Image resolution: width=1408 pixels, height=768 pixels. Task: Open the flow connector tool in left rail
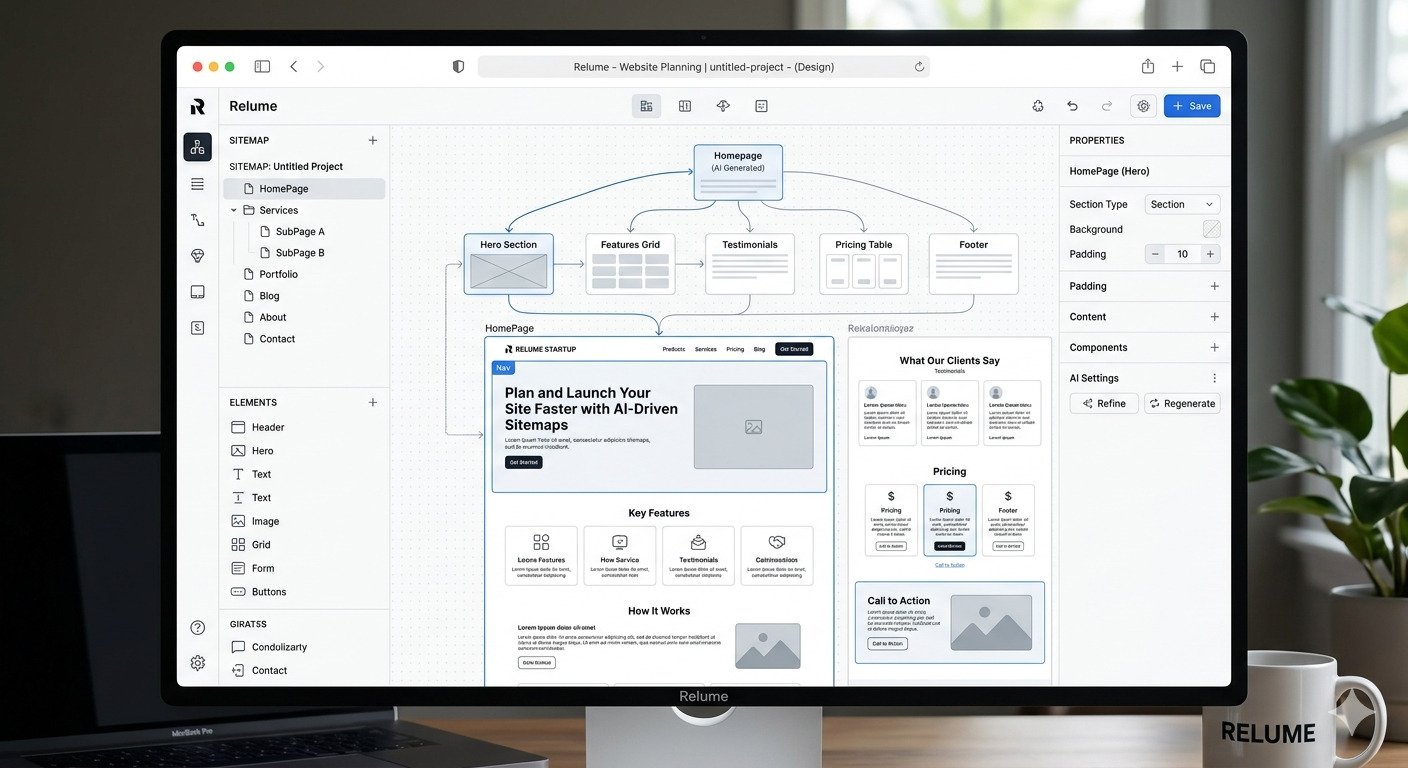pyautogui.click(x=197, y=220)
